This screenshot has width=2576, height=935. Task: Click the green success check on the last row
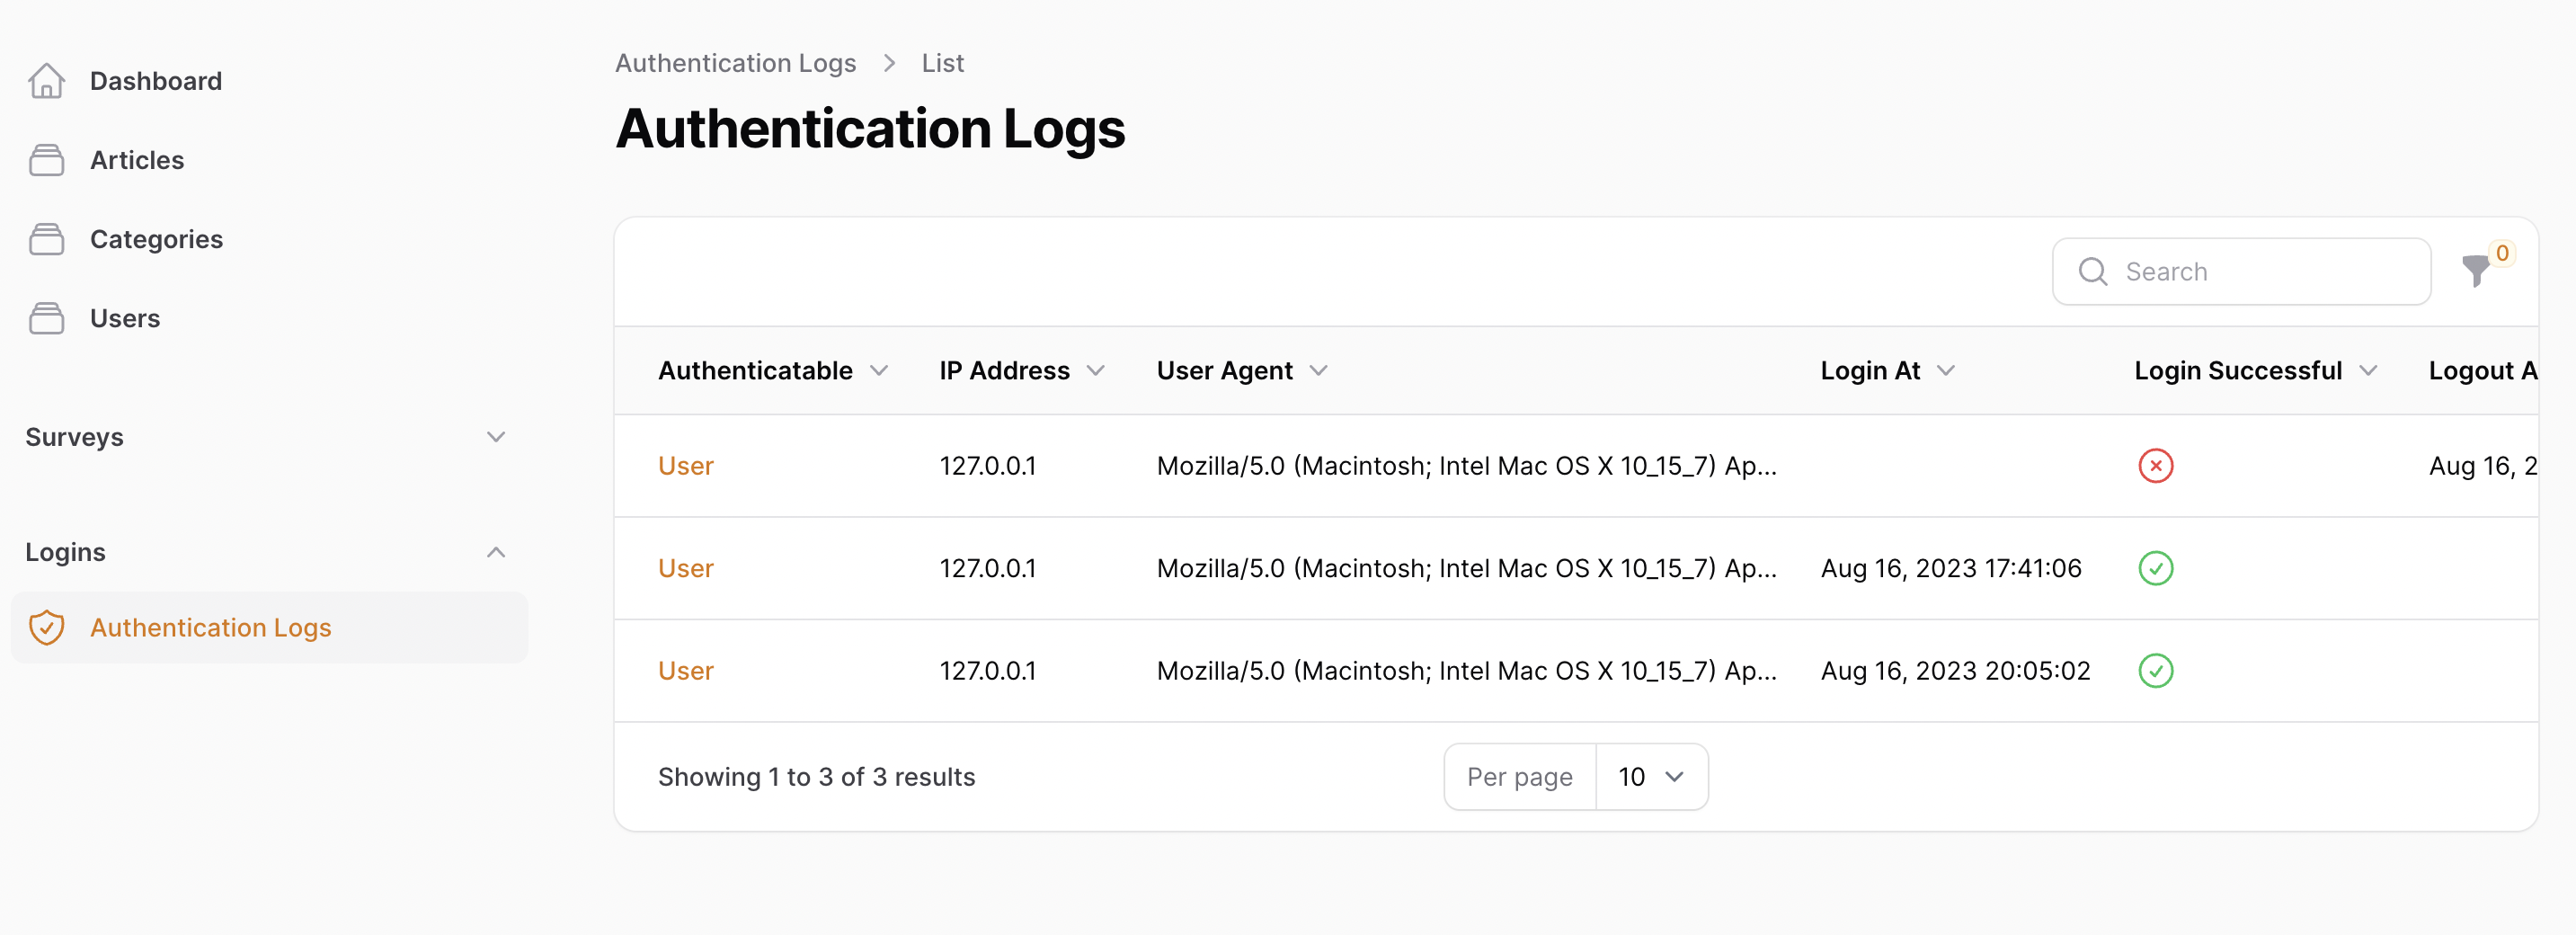[x=2156, y=670]
